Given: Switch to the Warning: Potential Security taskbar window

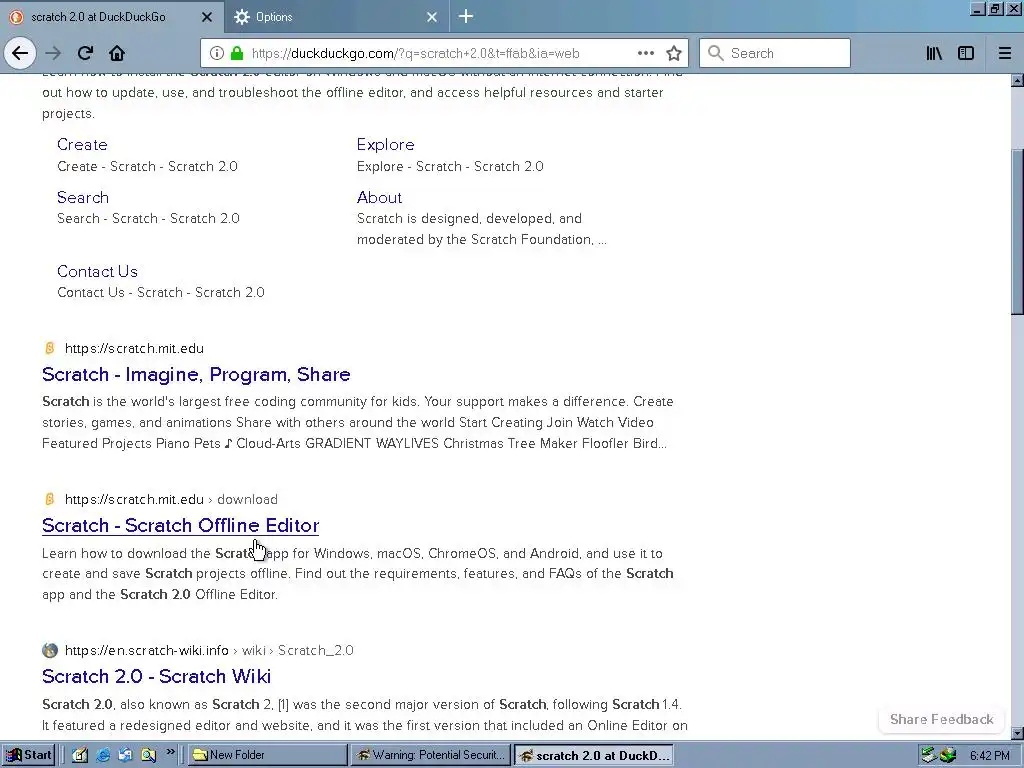Looking at the screenshot, I should 430,755.
